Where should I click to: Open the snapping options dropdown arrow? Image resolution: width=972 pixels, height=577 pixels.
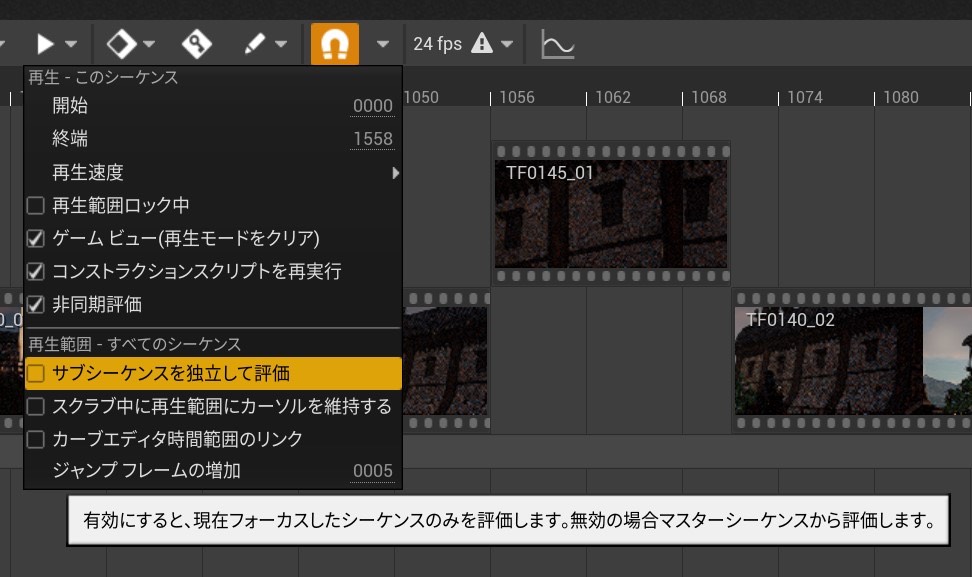[383, 44]
